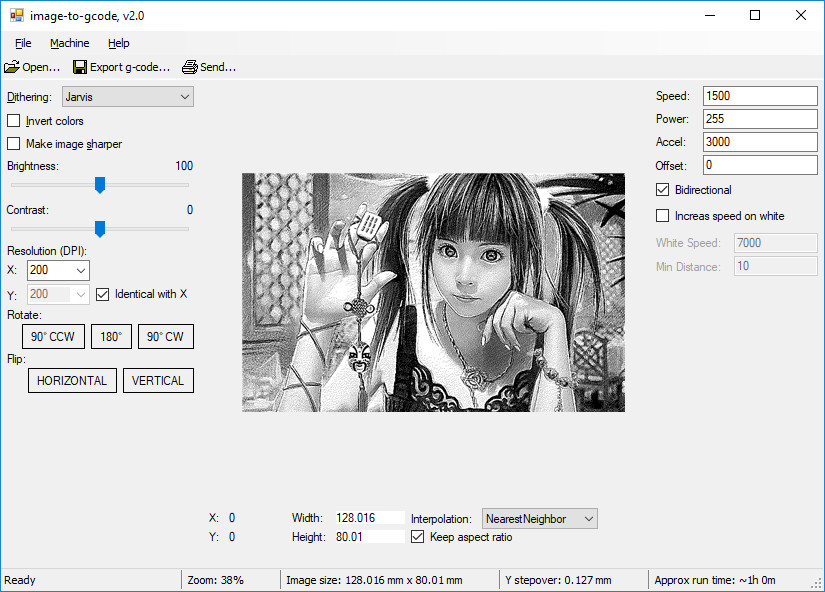Click the Zoom: 38% status entry

pyautogui.click(x=216, y=580)
